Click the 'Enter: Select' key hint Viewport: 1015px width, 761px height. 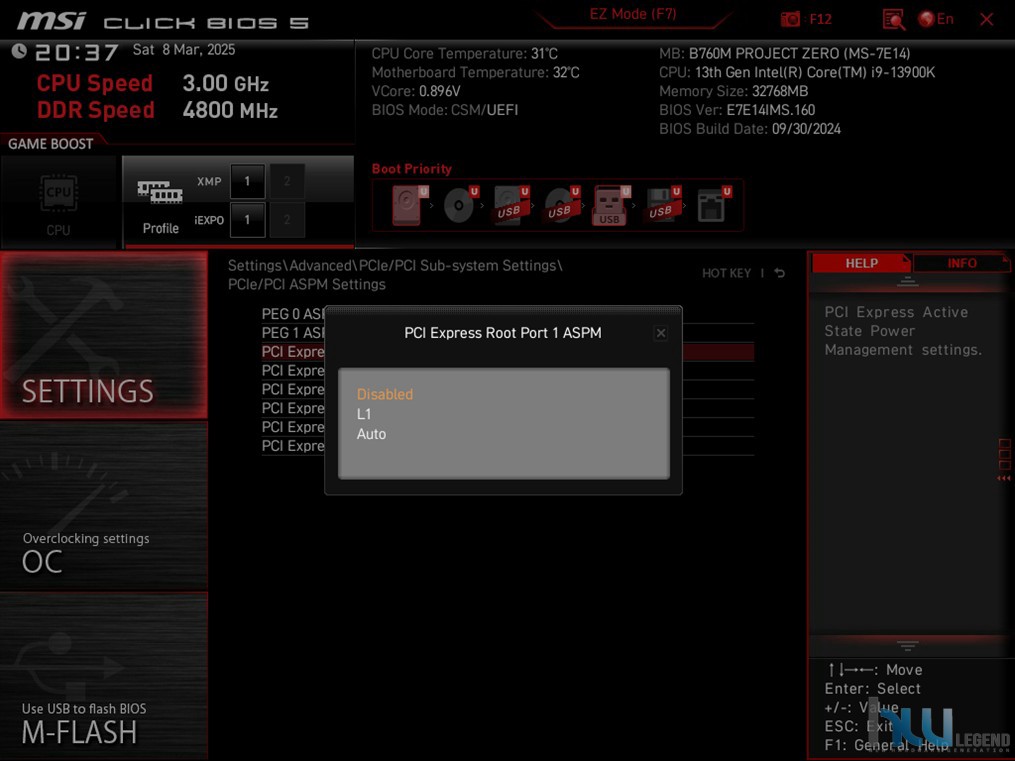[872, 689]
